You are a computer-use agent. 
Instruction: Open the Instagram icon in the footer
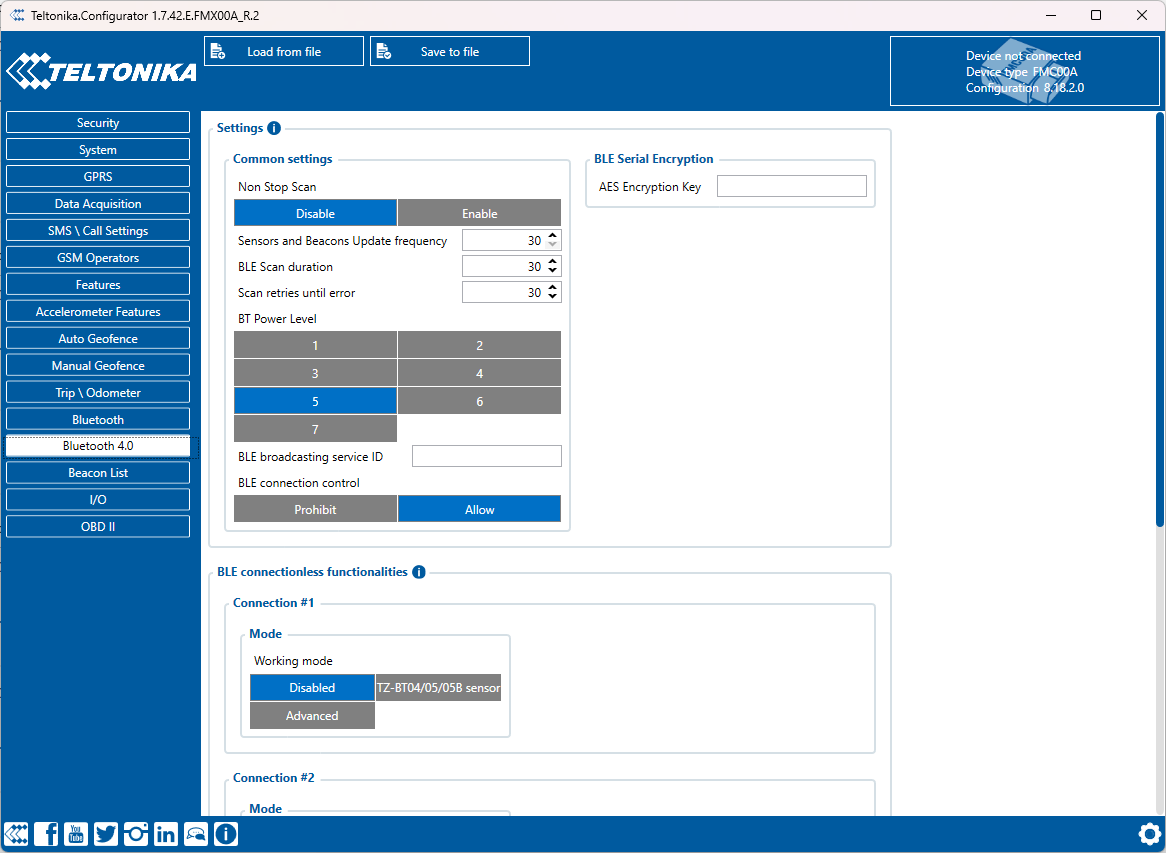[135, 834]
